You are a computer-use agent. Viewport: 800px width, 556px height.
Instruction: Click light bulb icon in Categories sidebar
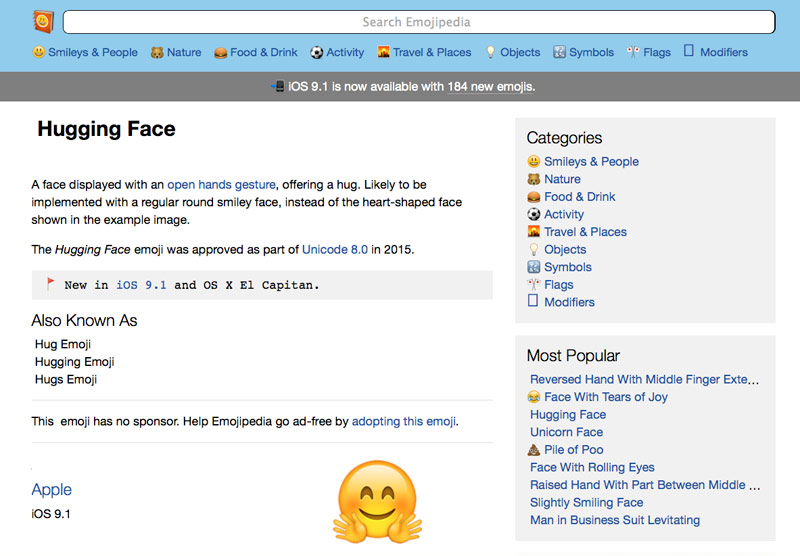[x=534, y=249]
